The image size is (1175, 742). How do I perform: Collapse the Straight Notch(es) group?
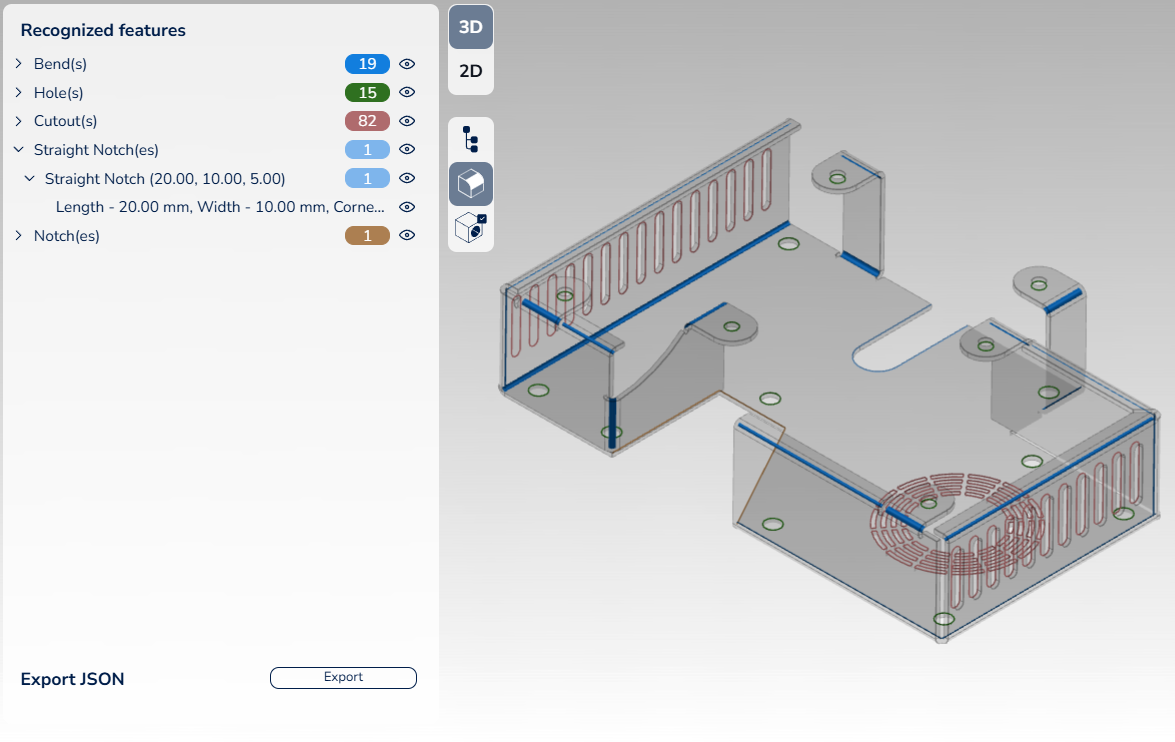coord(18,150)
